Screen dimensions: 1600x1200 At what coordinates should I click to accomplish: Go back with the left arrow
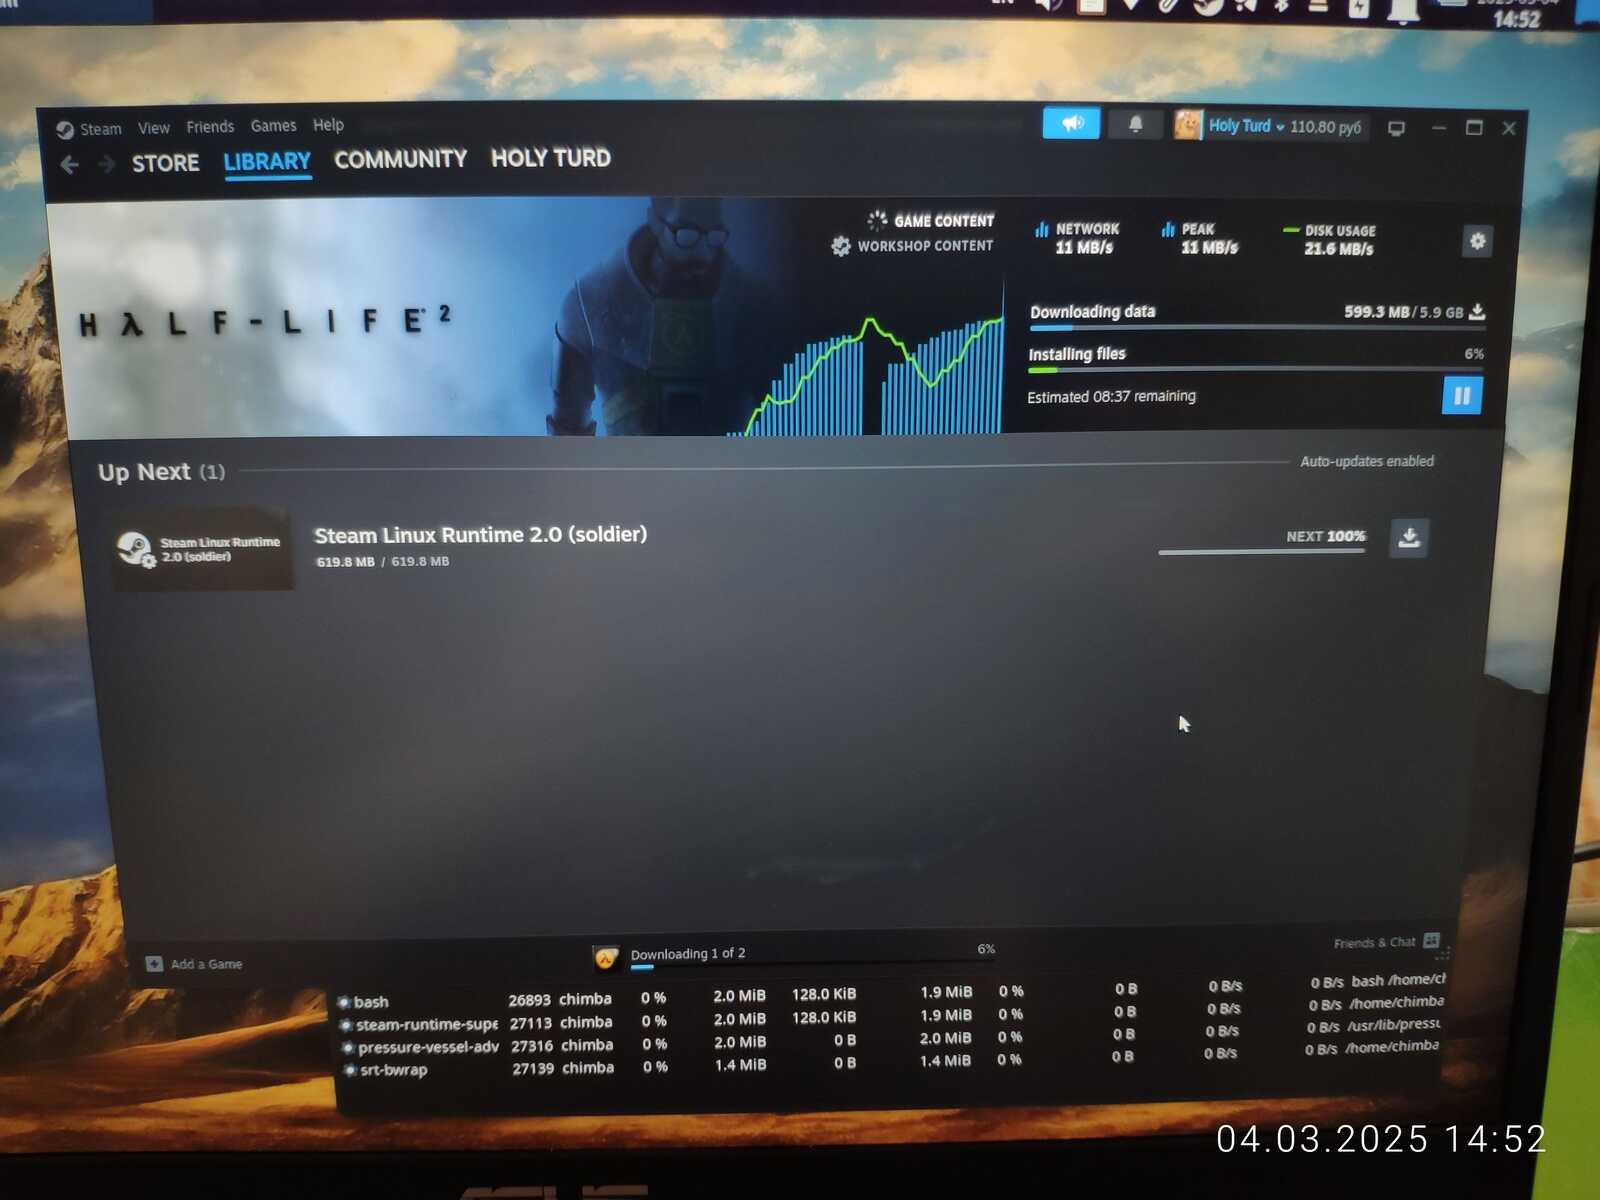point(69,164)
